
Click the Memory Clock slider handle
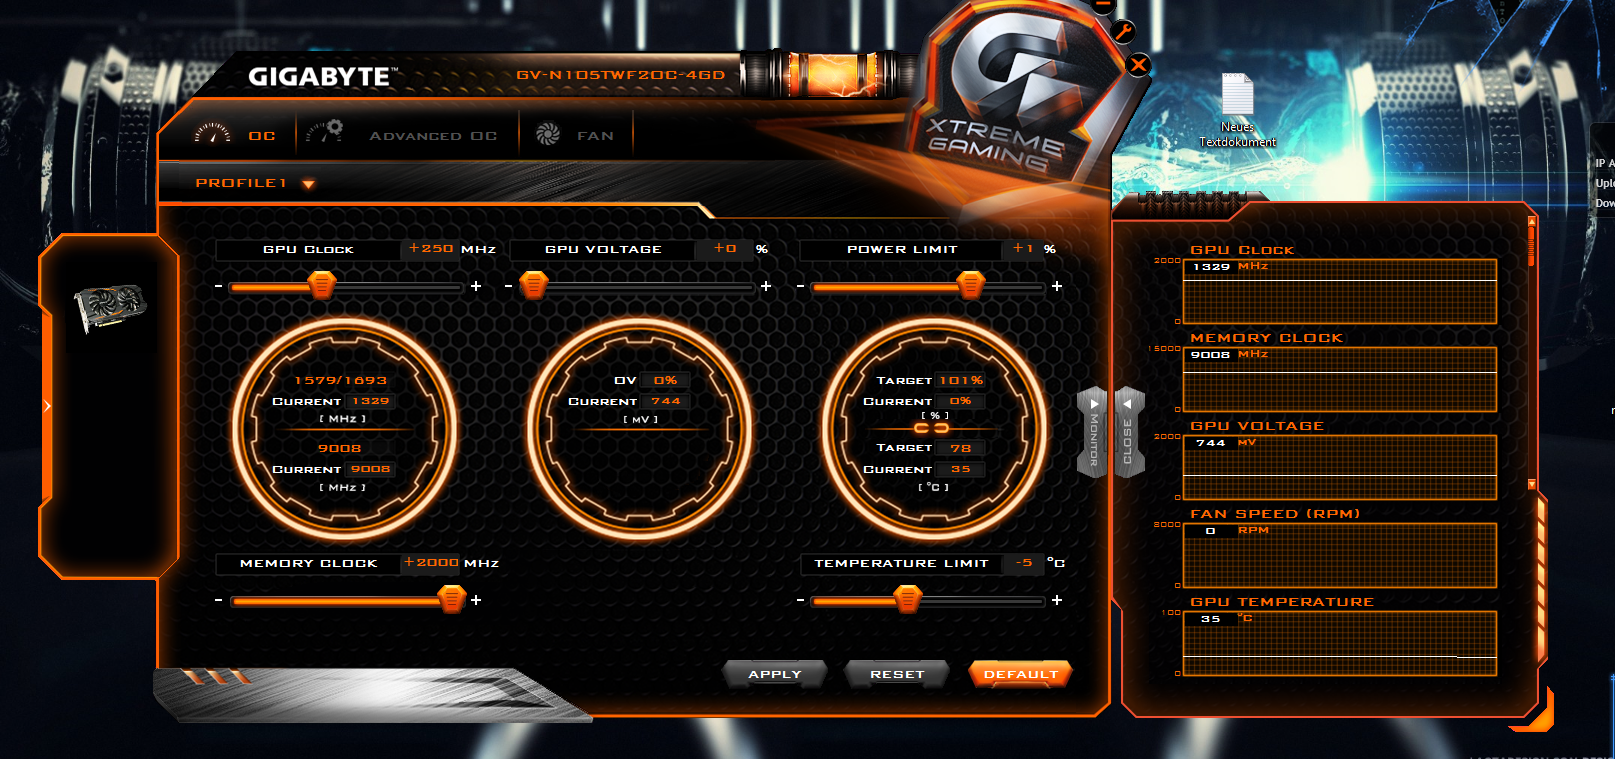pyautogui.click(x=452, y=599)
